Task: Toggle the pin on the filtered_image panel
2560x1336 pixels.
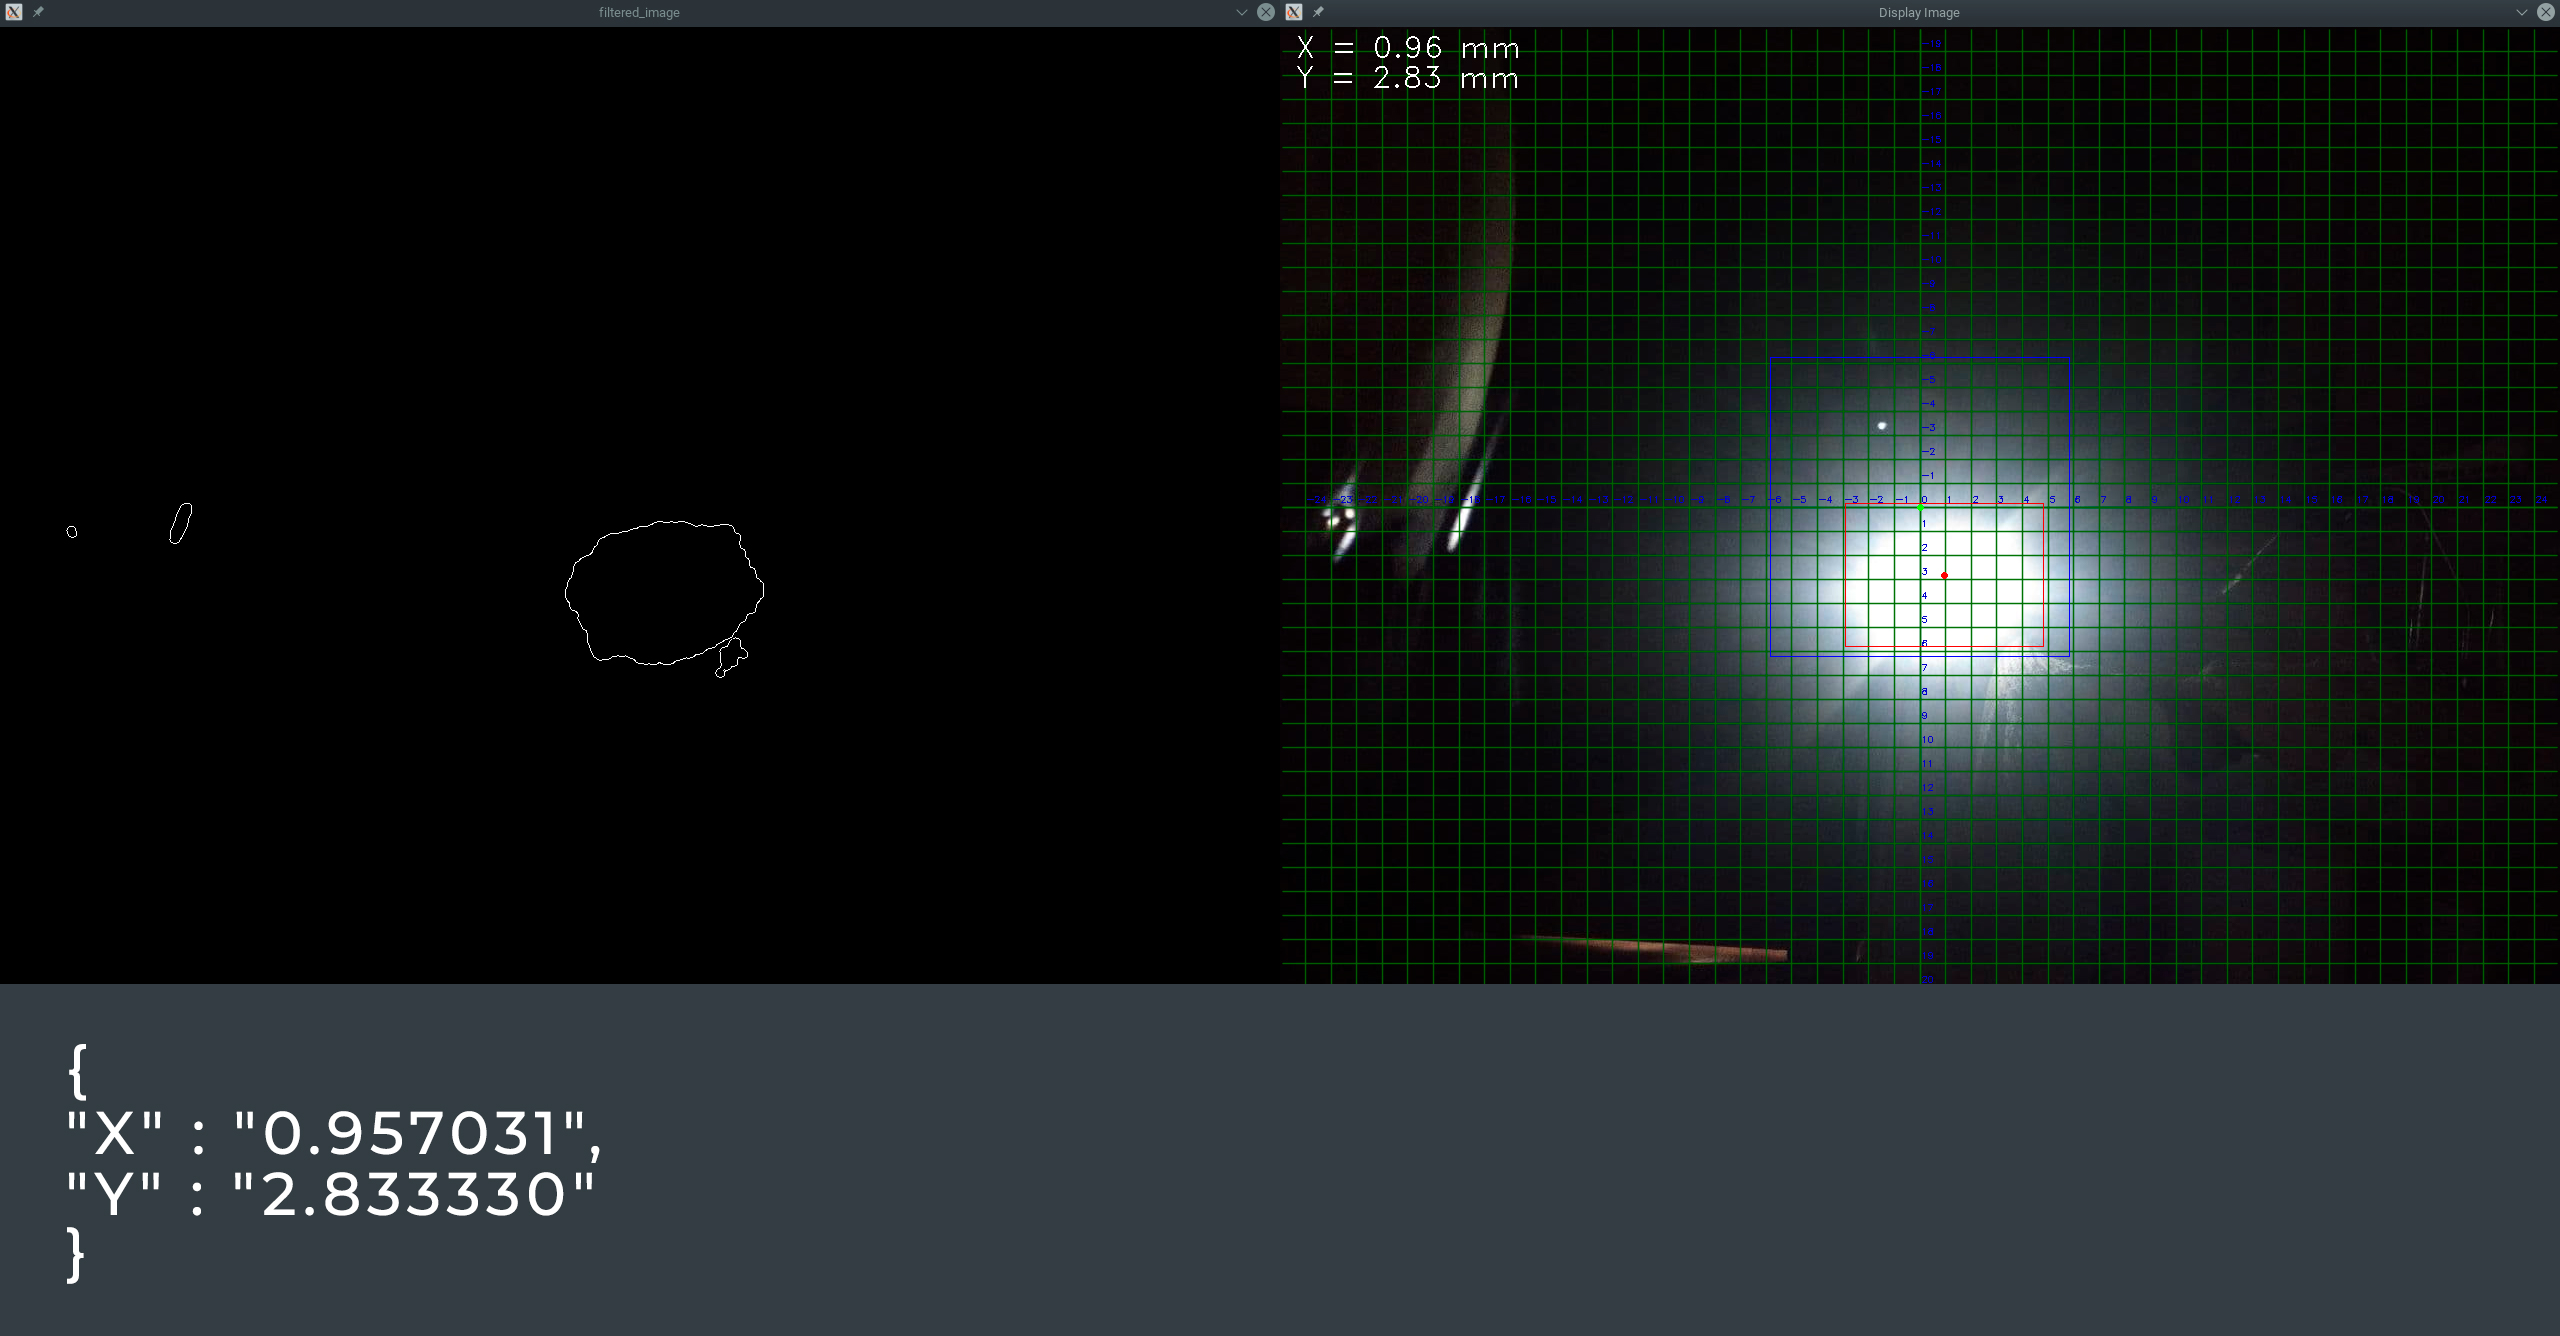Action: 39,12
